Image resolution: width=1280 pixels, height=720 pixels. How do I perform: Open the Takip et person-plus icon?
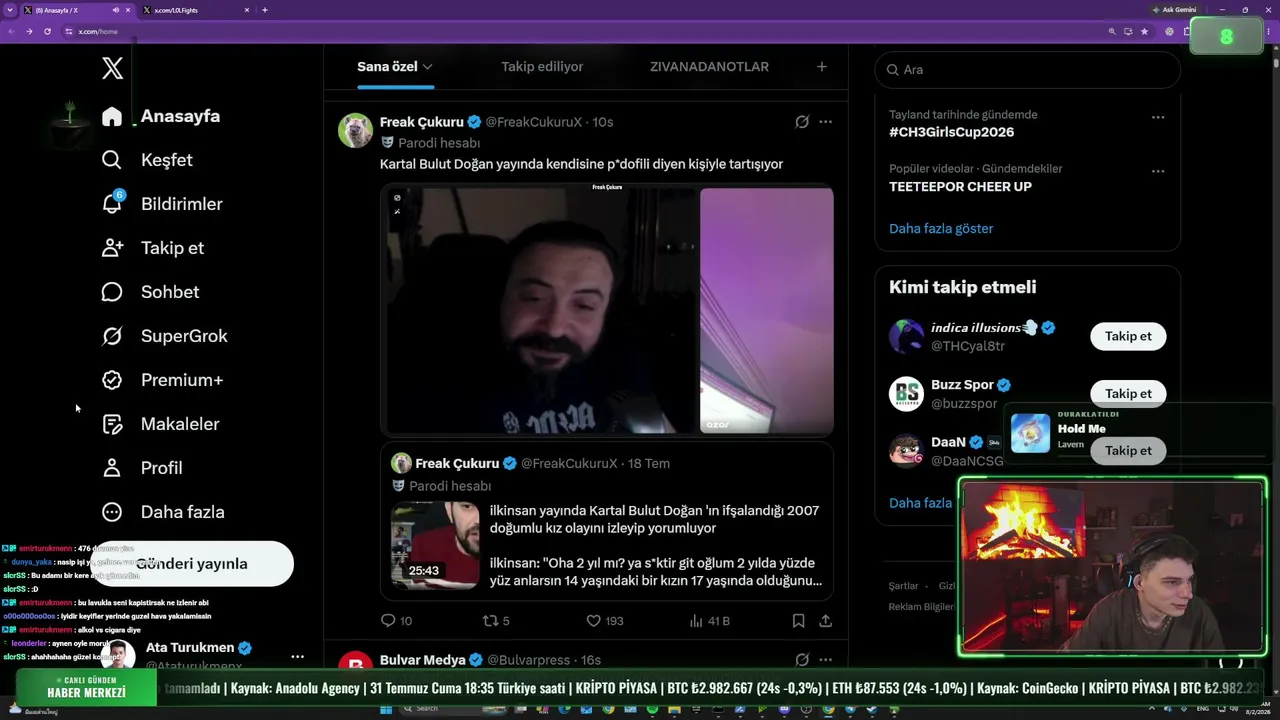coord(112,248)
